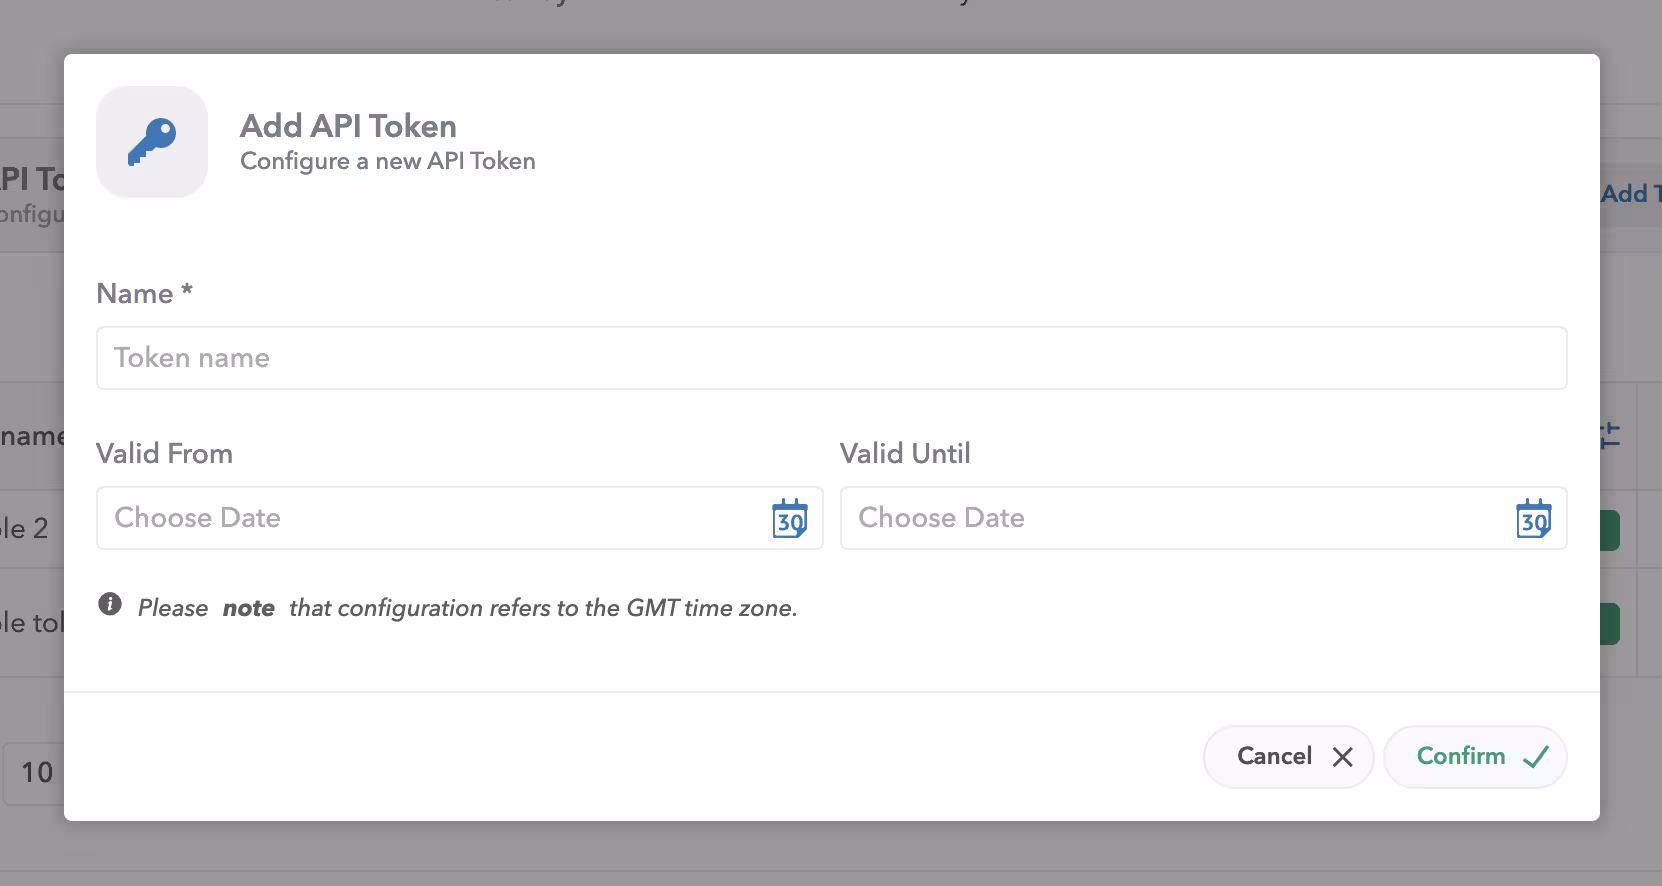Click the blue key icon in dialog header
Screen dimensions: 1662x886
(x=152, y=142)
